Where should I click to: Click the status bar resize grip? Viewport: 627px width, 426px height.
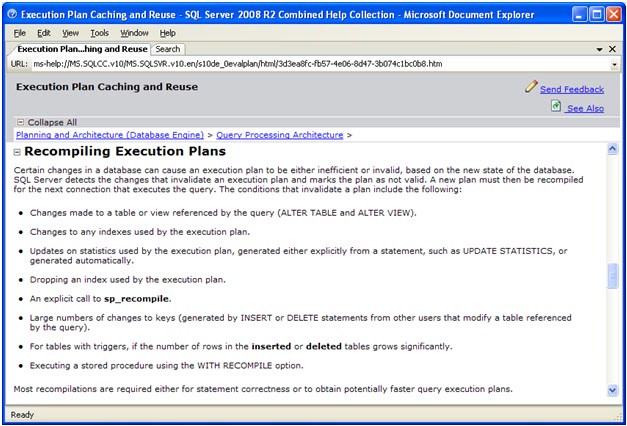617,416
